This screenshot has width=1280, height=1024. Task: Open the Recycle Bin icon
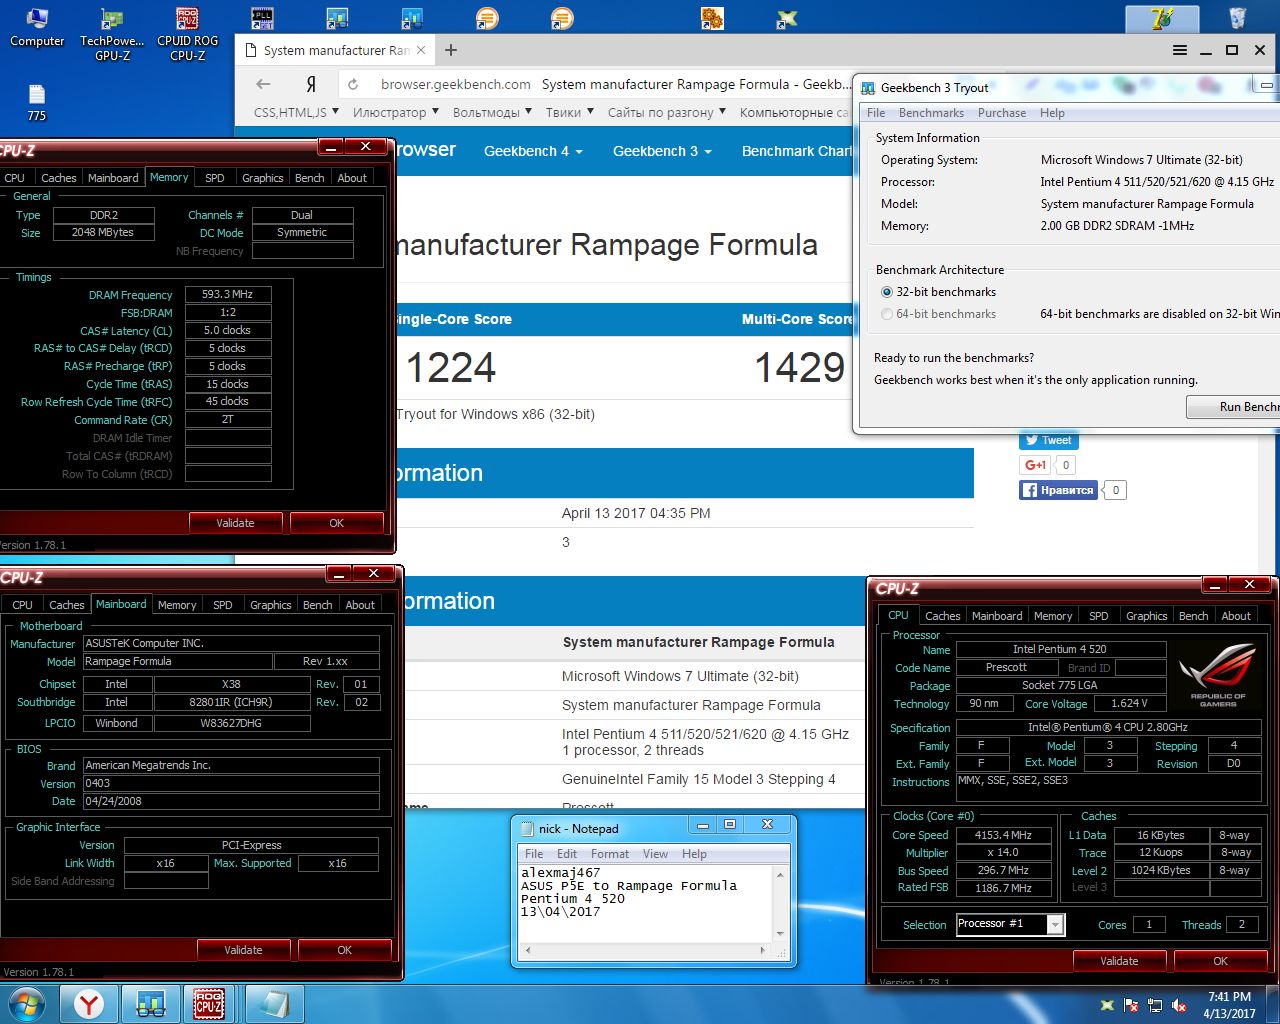click(1237, 18)
